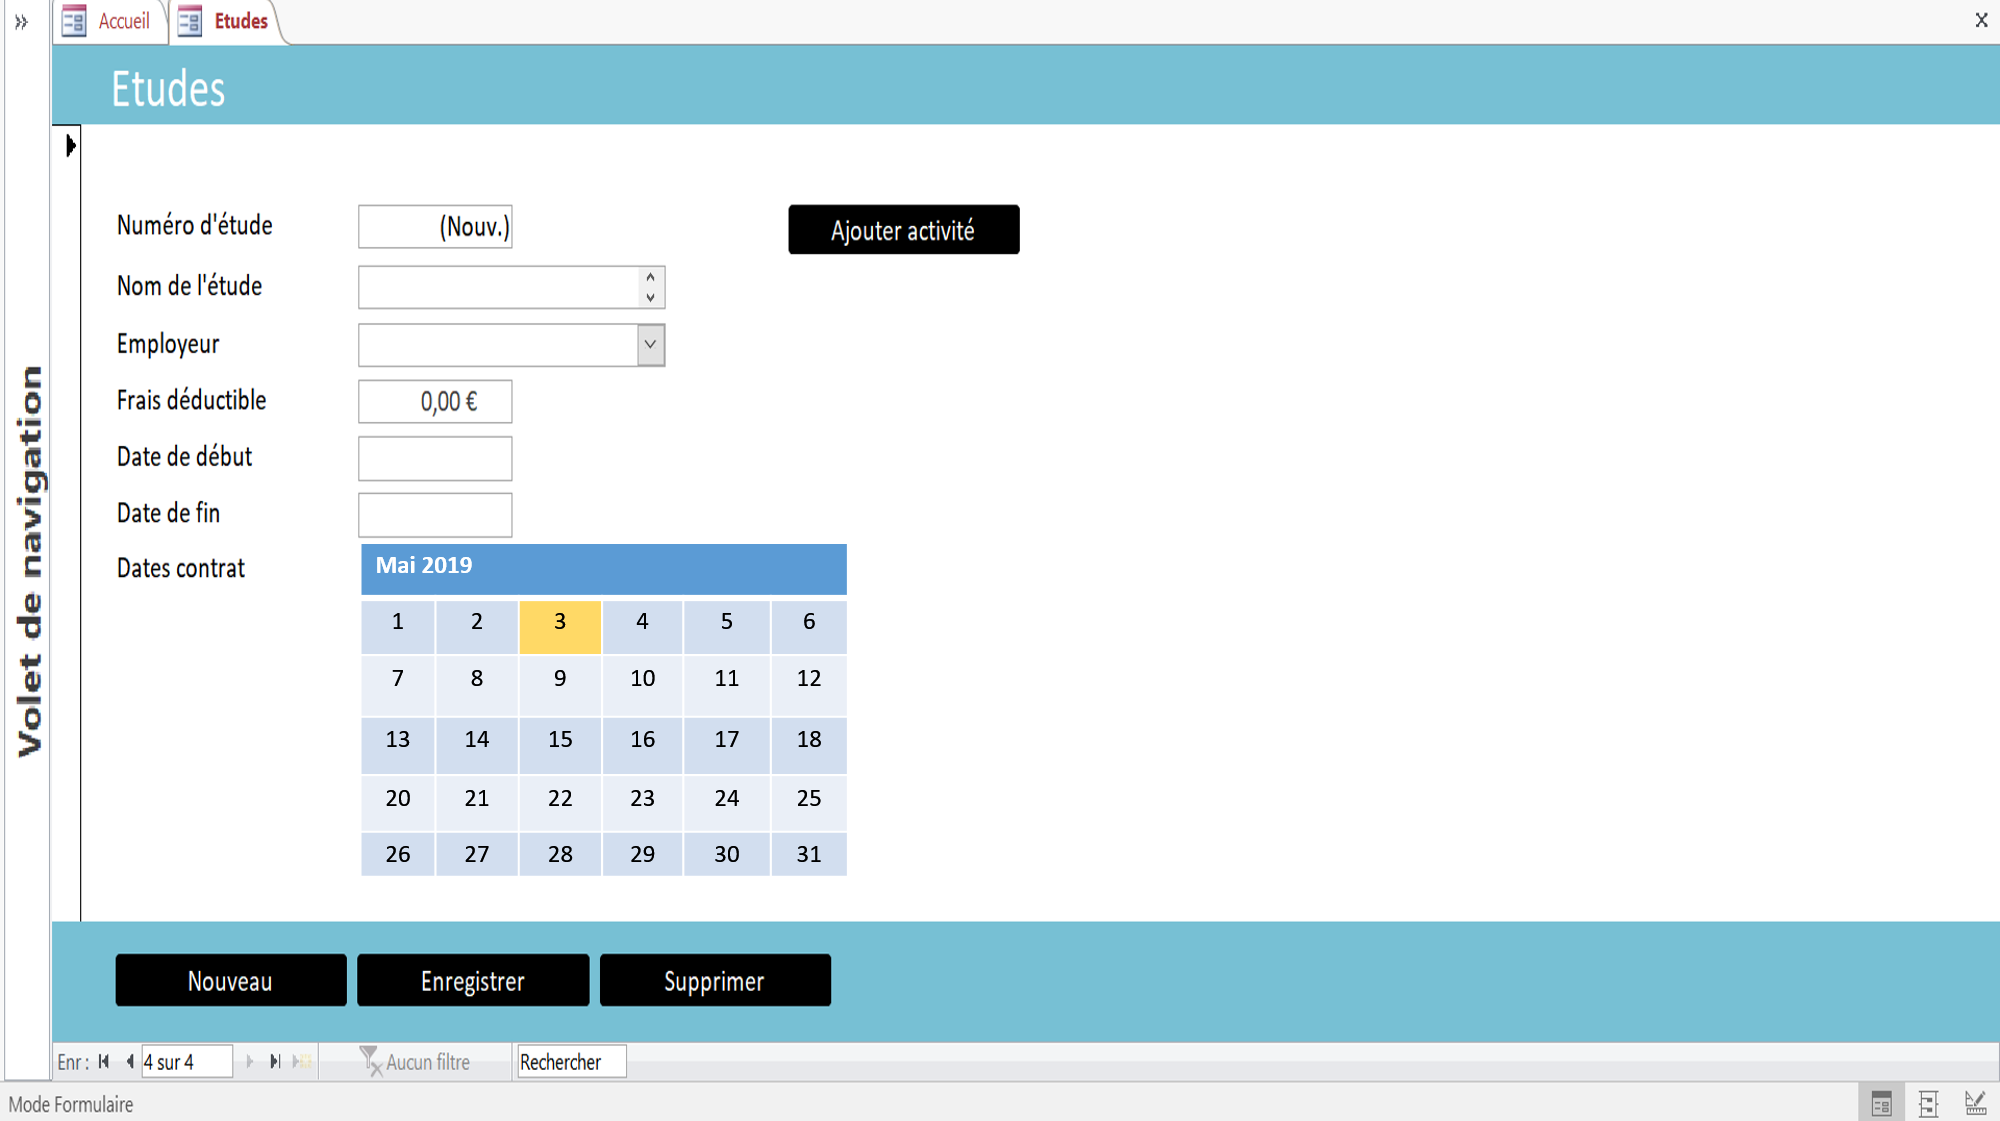Image resolution: width=2000 pixels, height=1121 pixels.
Task: Select day 1 in the calendar
Action: (x=398, y=626)
